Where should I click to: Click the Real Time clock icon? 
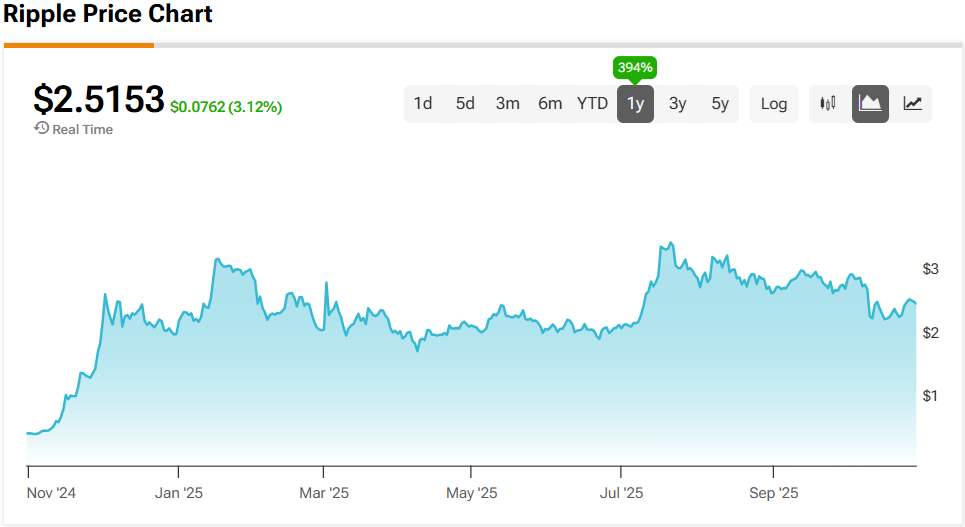(41, 128)
